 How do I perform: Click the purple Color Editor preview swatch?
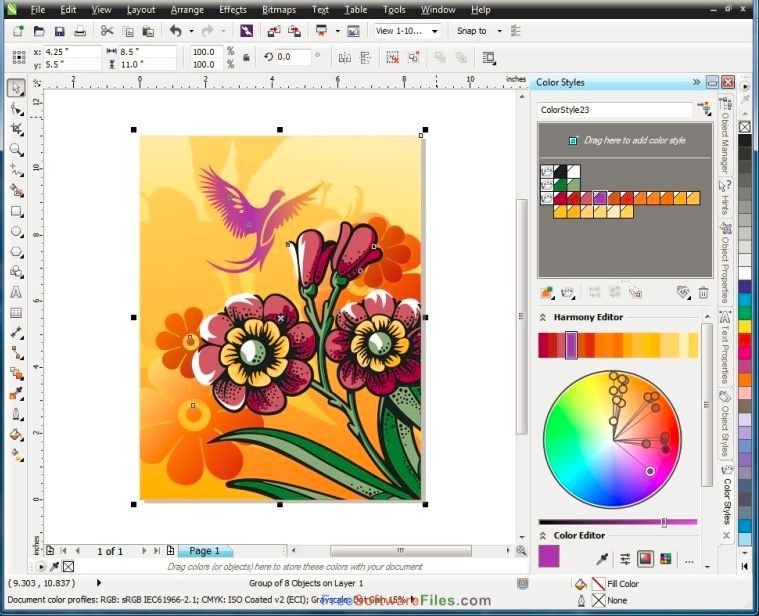point(548,556)
